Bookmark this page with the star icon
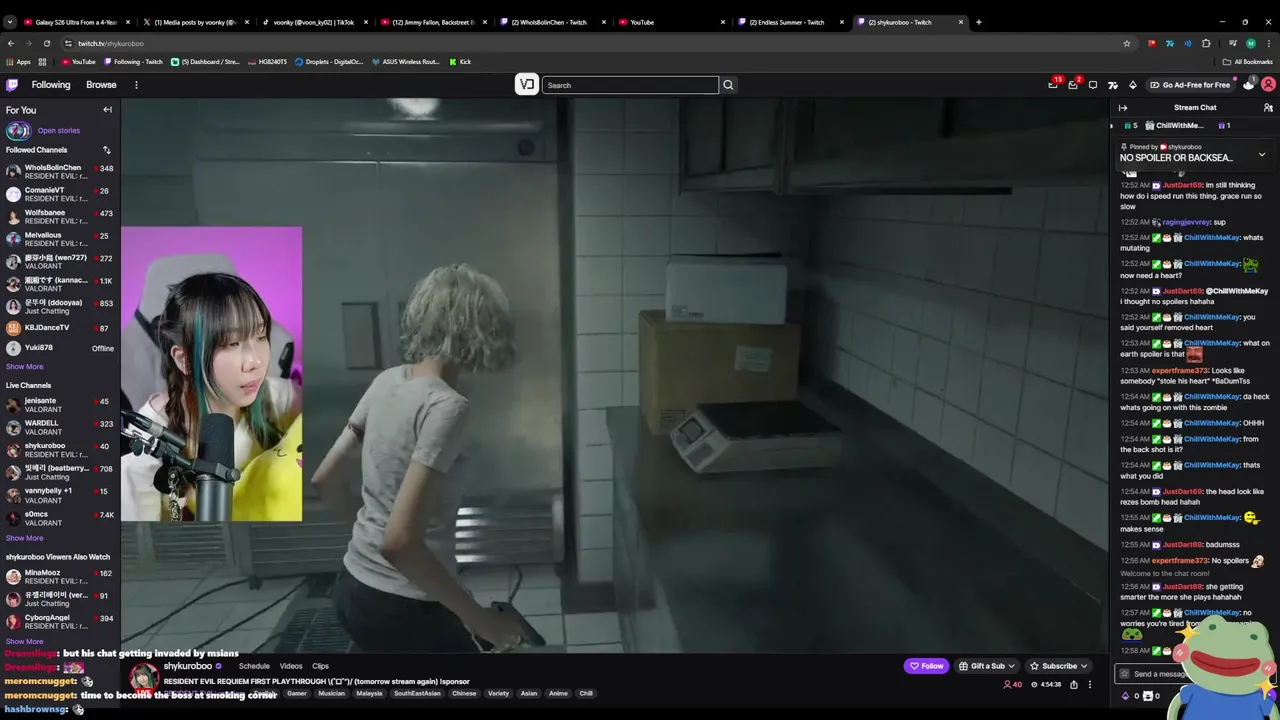 1126,43
